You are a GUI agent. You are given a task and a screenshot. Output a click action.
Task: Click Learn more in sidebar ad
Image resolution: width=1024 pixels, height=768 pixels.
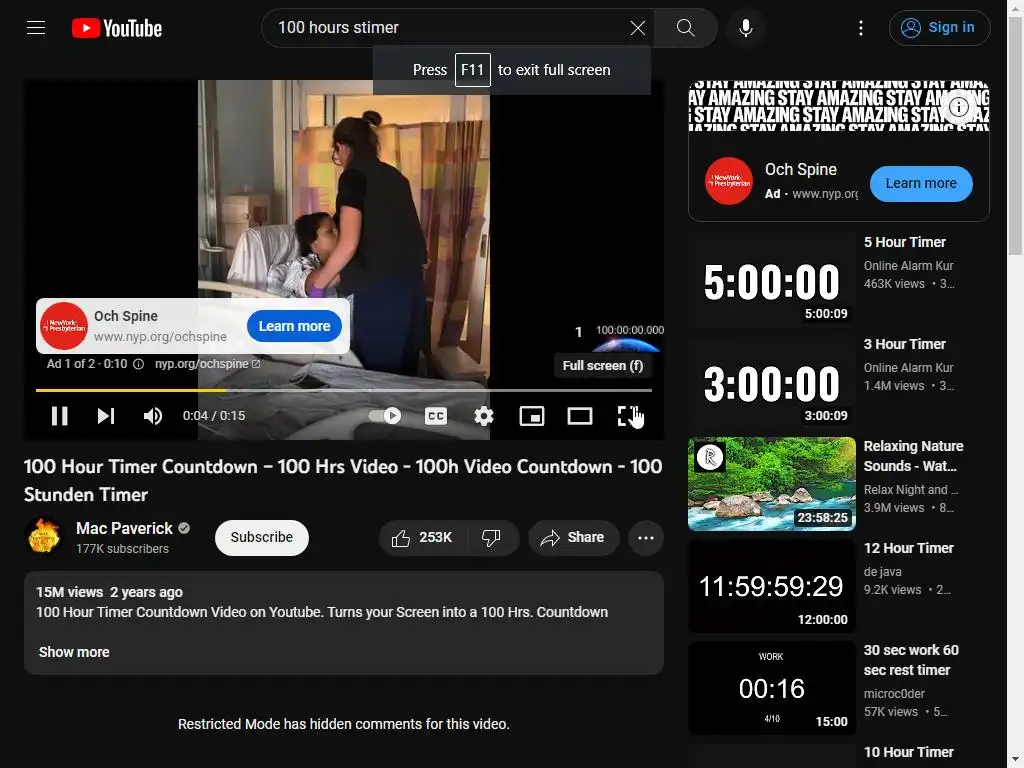tap(921, 184)
